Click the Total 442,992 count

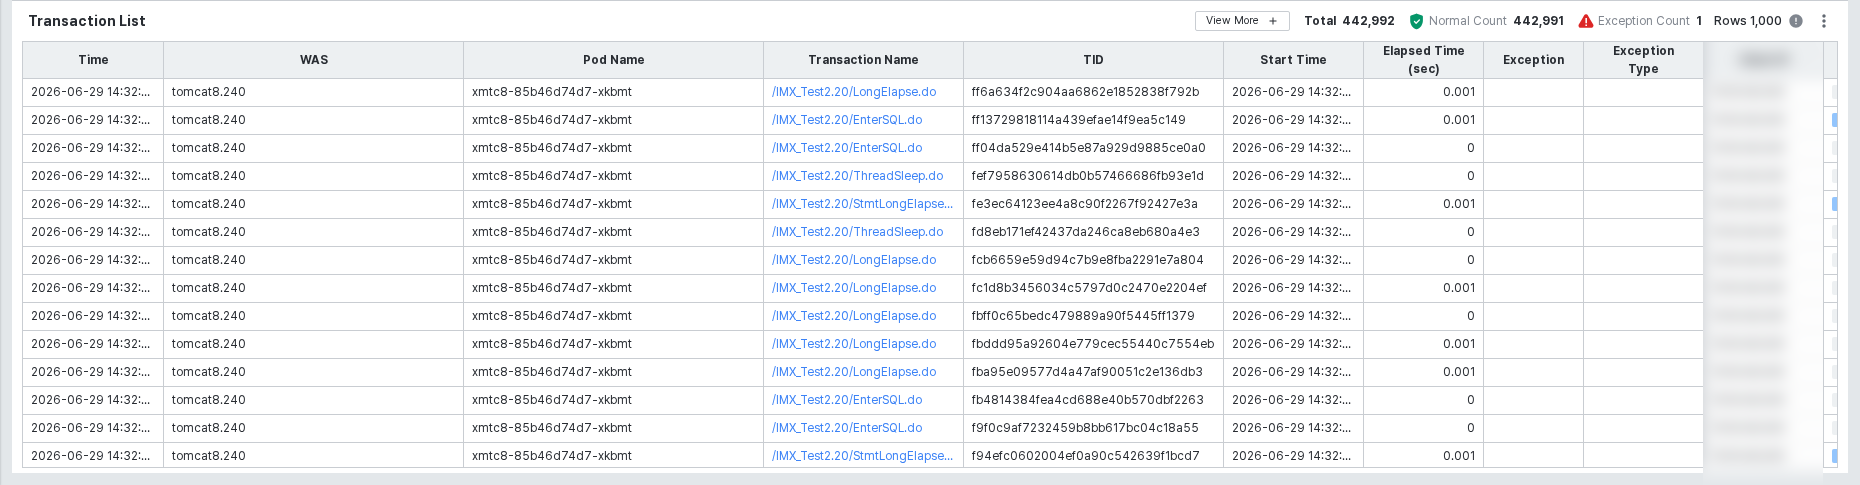1349,21
